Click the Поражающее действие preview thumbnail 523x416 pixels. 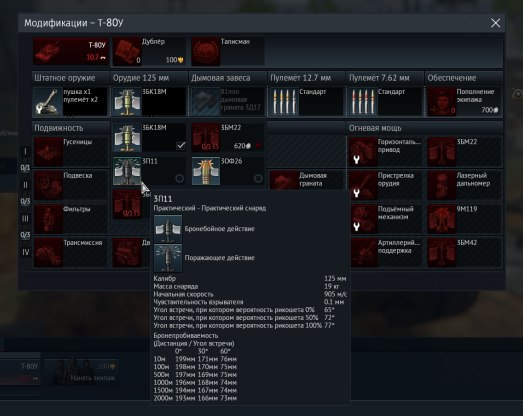(168, 258)
